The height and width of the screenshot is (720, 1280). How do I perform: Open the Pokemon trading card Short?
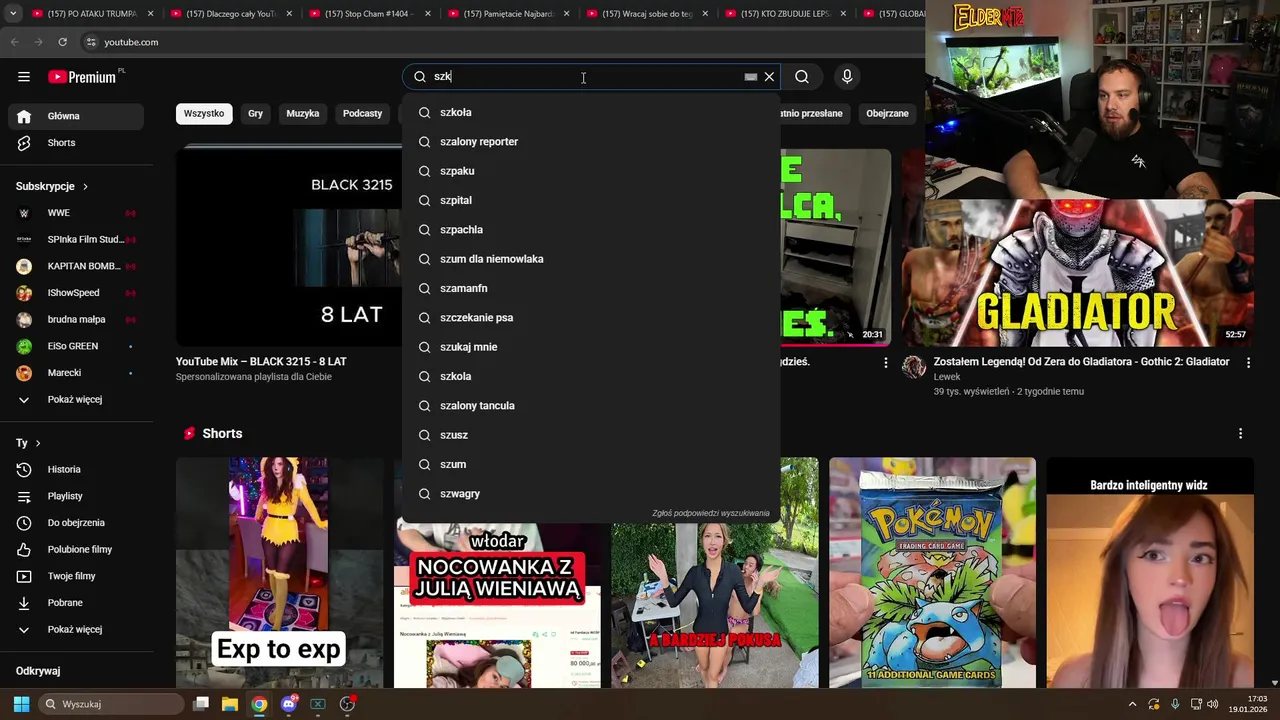[x=932, y=573]
